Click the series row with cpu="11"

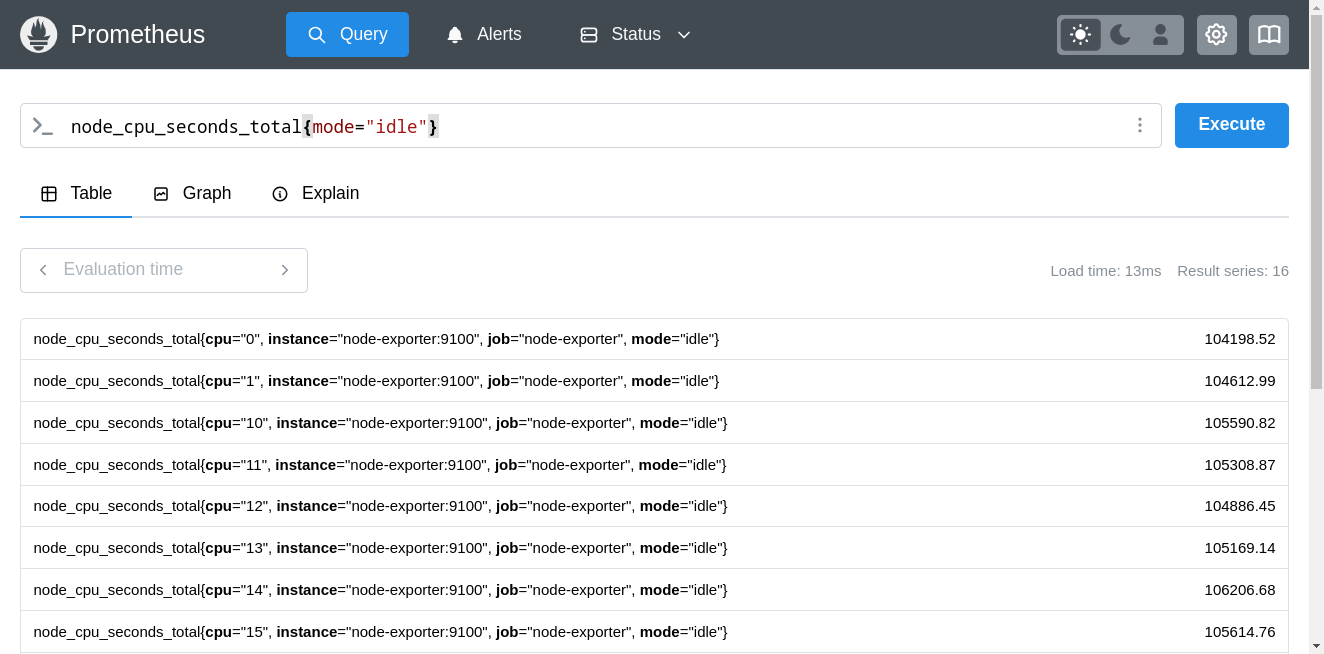[654, 465]
